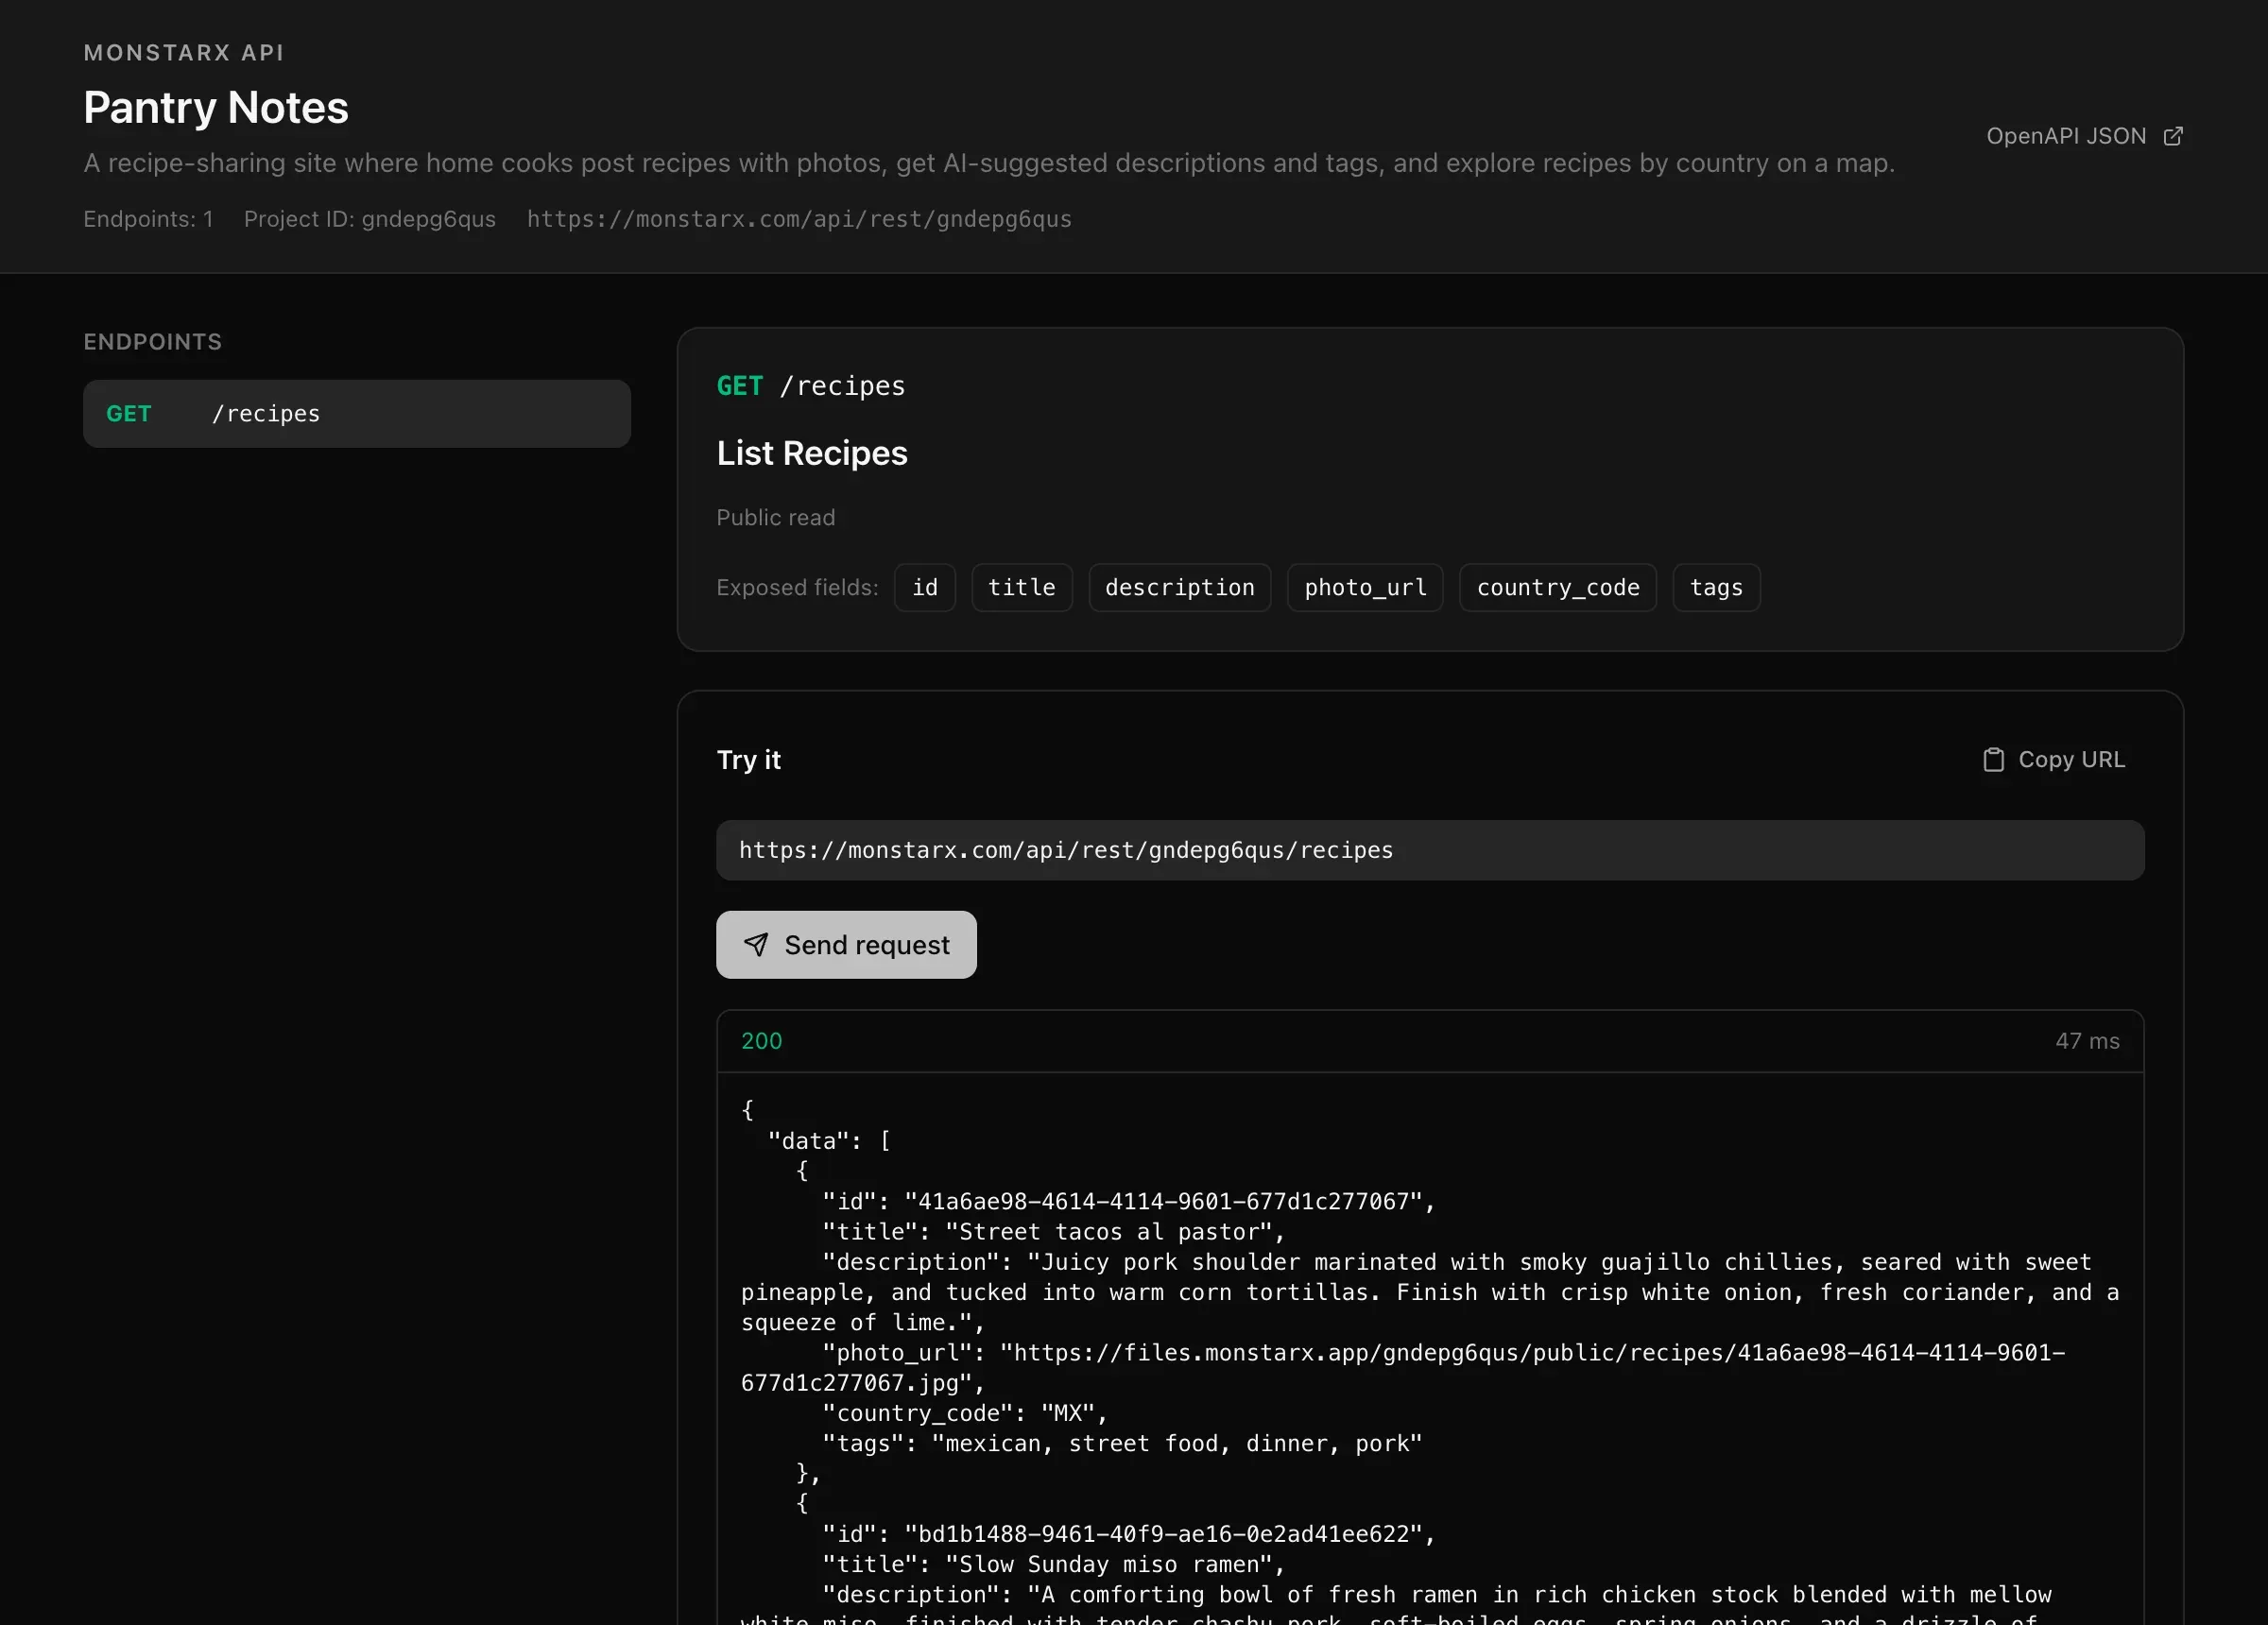The width and height of the screenshot is (2268, 1625).
Task: Copy the endpoint URL with Copy URL
Action: tap(2054, 760)
